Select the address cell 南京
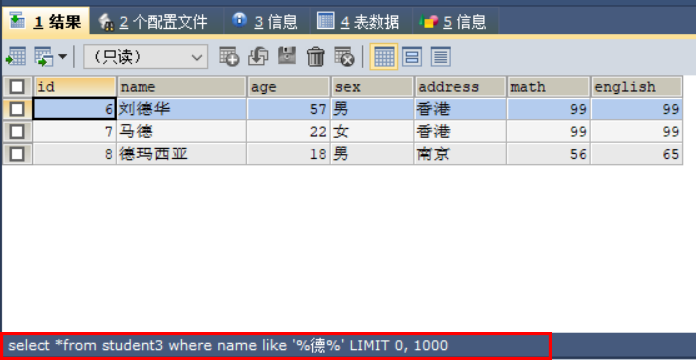The width and height of the screenshot is (696, 360). (x=461, y=154)
